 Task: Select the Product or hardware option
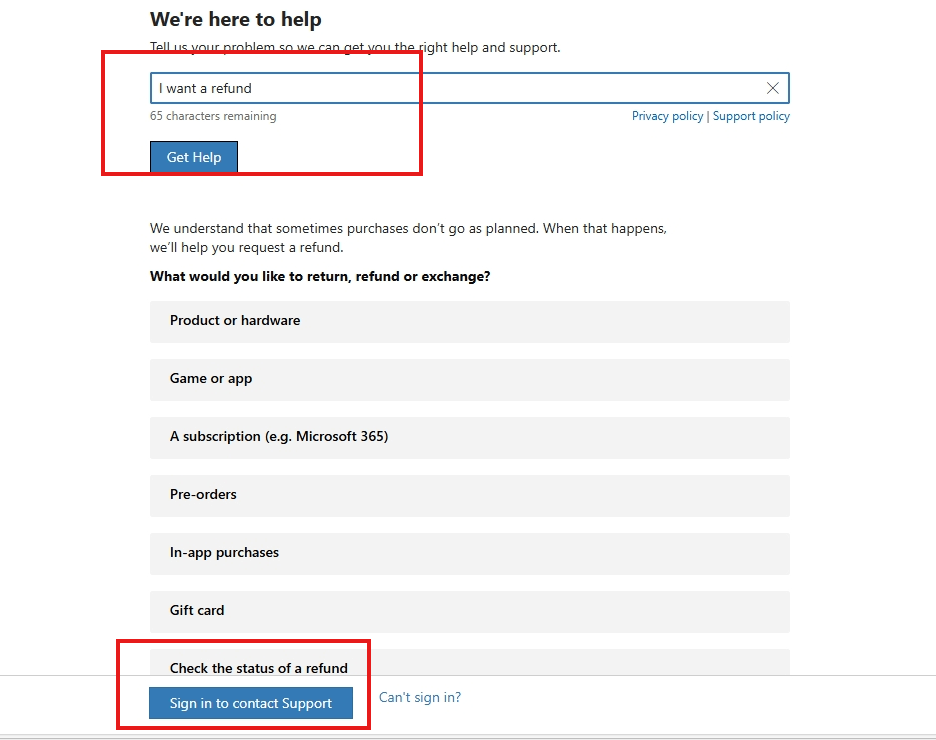click(468, 321)
